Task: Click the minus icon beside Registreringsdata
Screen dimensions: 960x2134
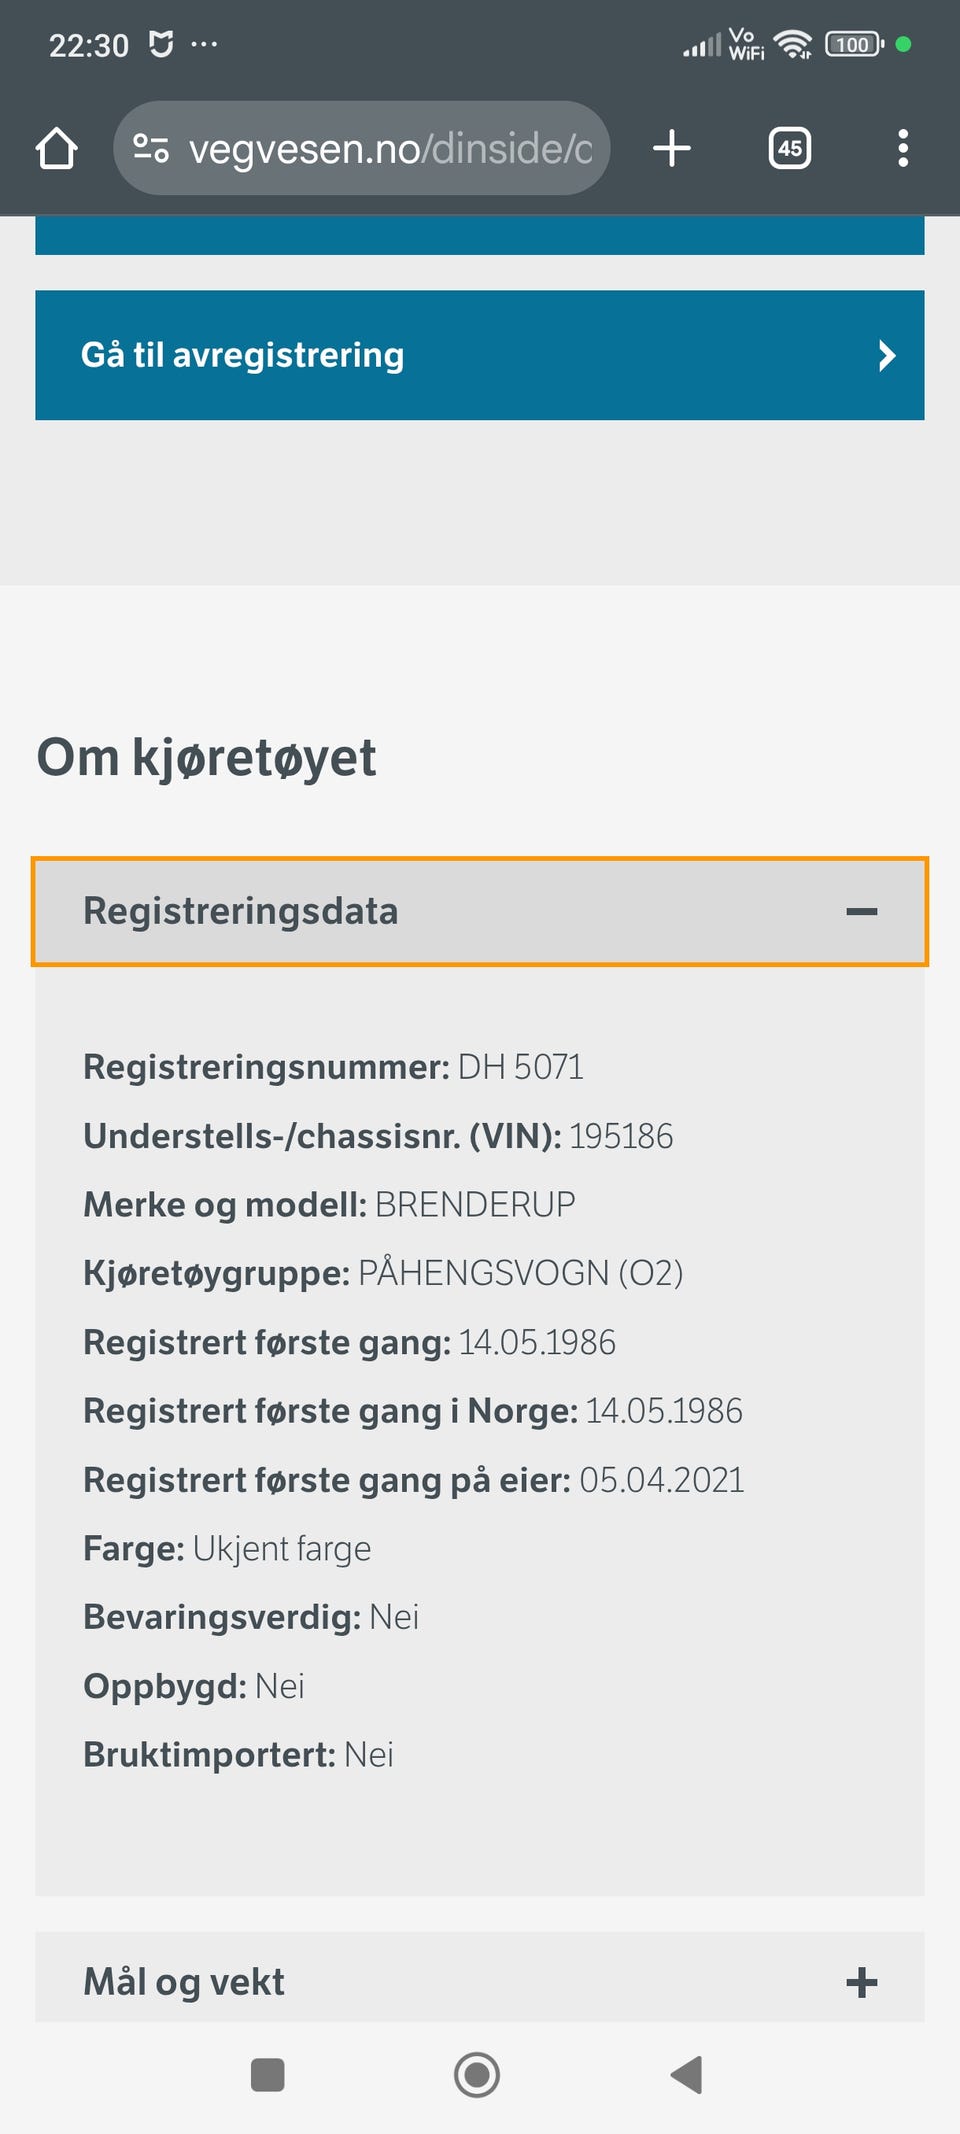Action: pos(861,911)
